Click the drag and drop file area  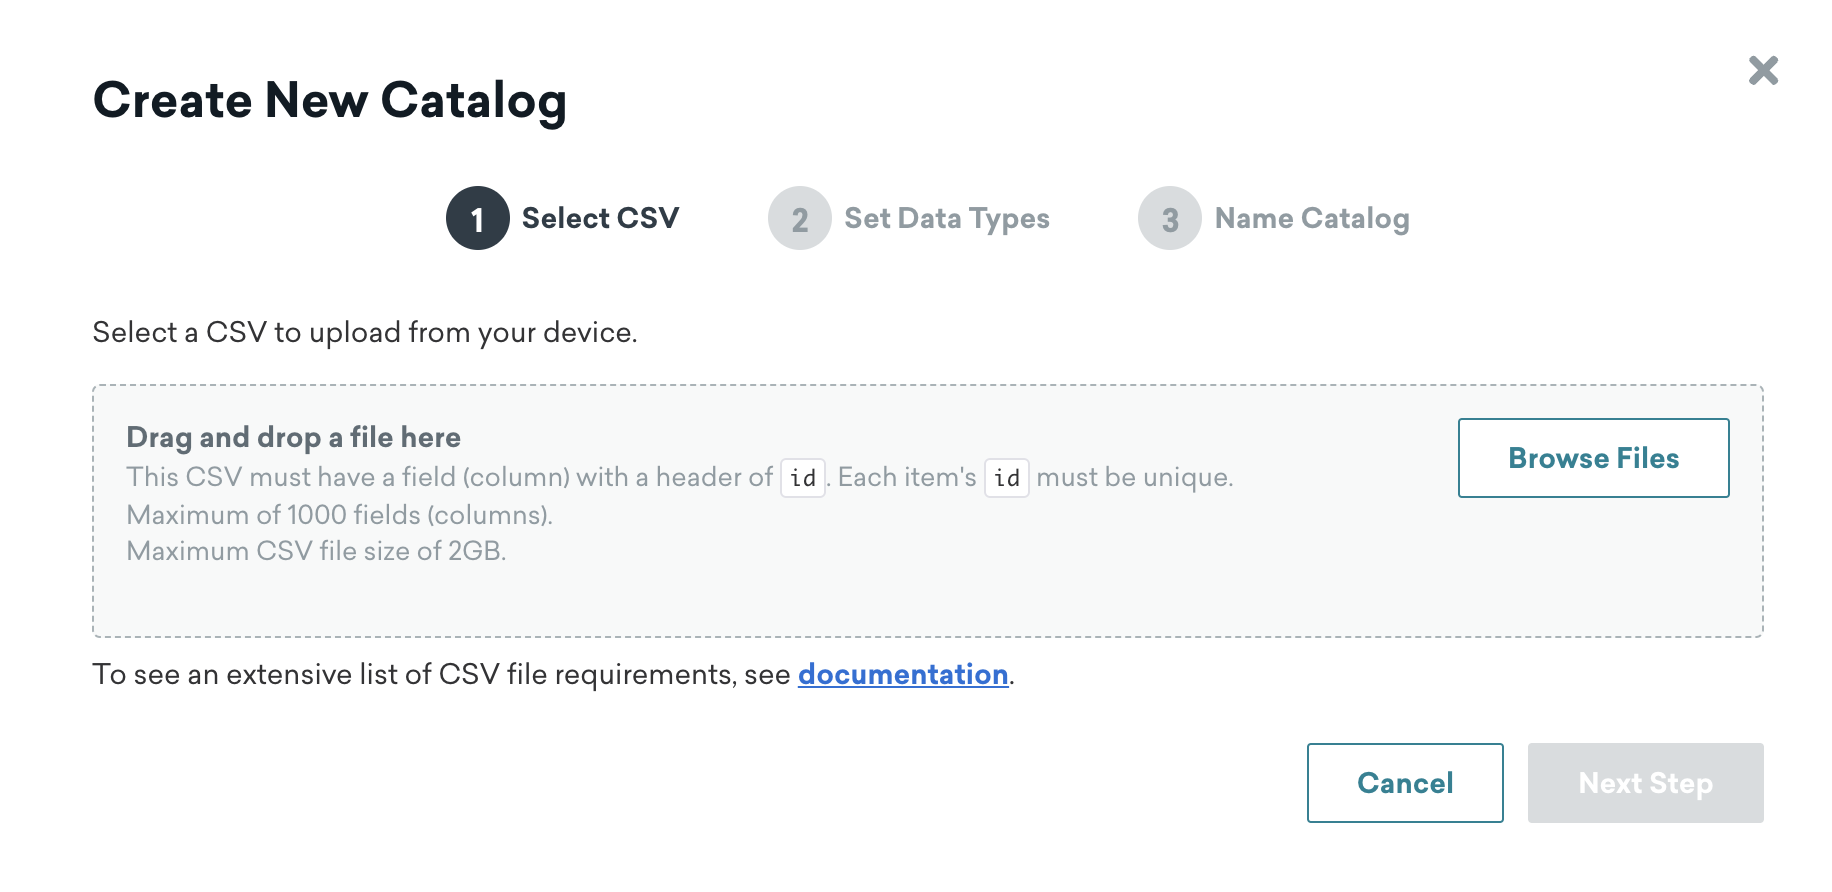click(928, 511)
